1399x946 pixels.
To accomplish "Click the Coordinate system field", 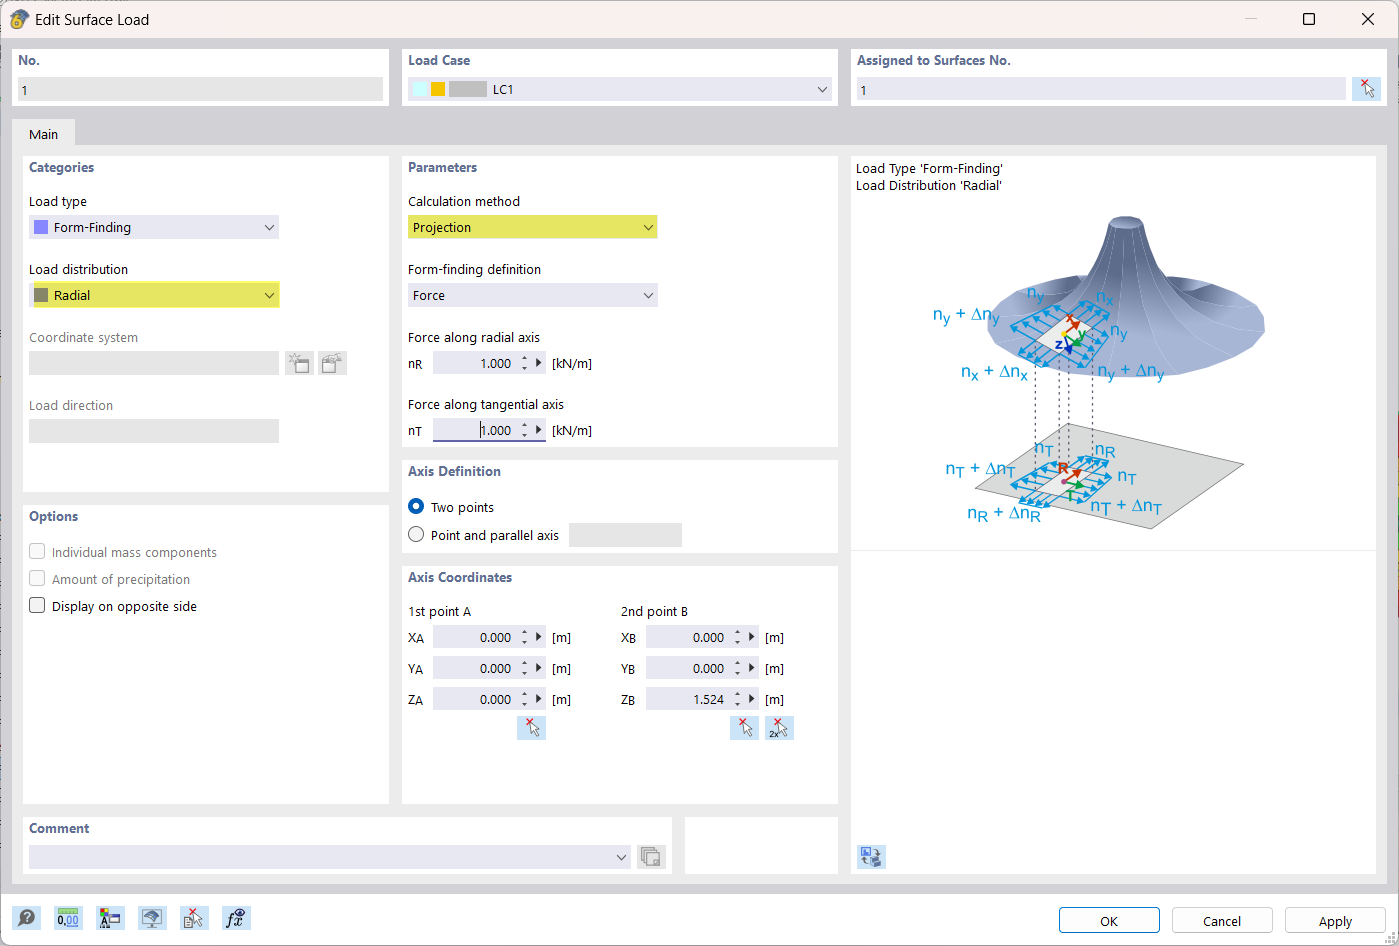I will point(154,363).
